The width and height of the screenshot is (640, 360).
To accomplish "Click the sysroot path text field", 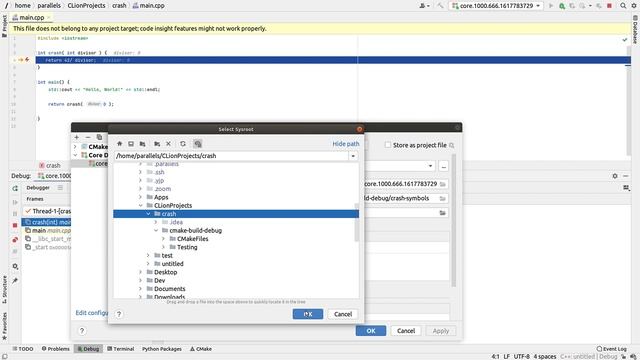I will pyautogui.click(x=231, y=156).
